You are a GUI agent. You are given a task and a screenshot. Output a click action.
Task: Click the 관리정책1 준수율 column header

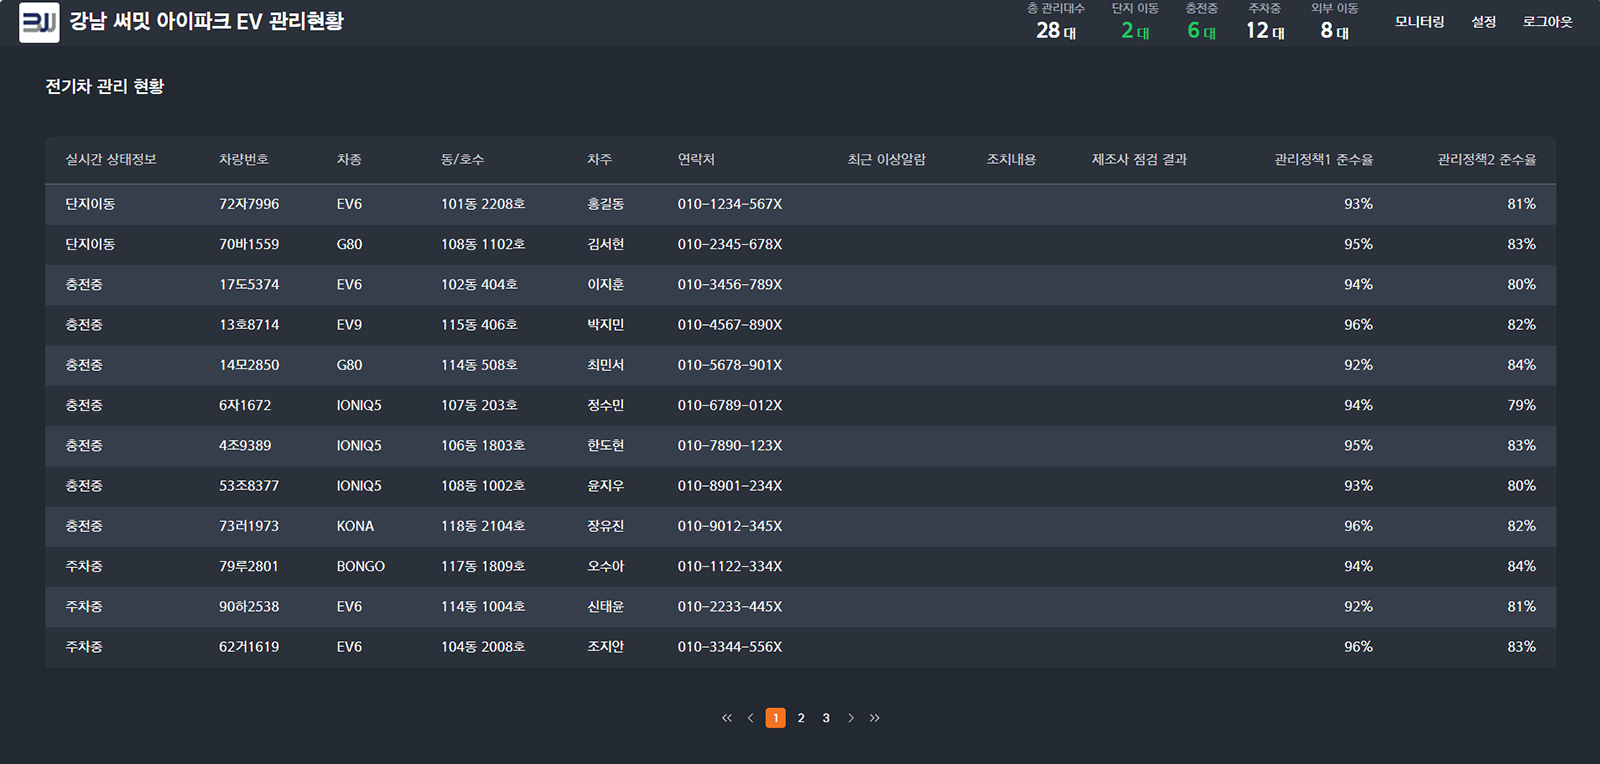(1323, 160)
